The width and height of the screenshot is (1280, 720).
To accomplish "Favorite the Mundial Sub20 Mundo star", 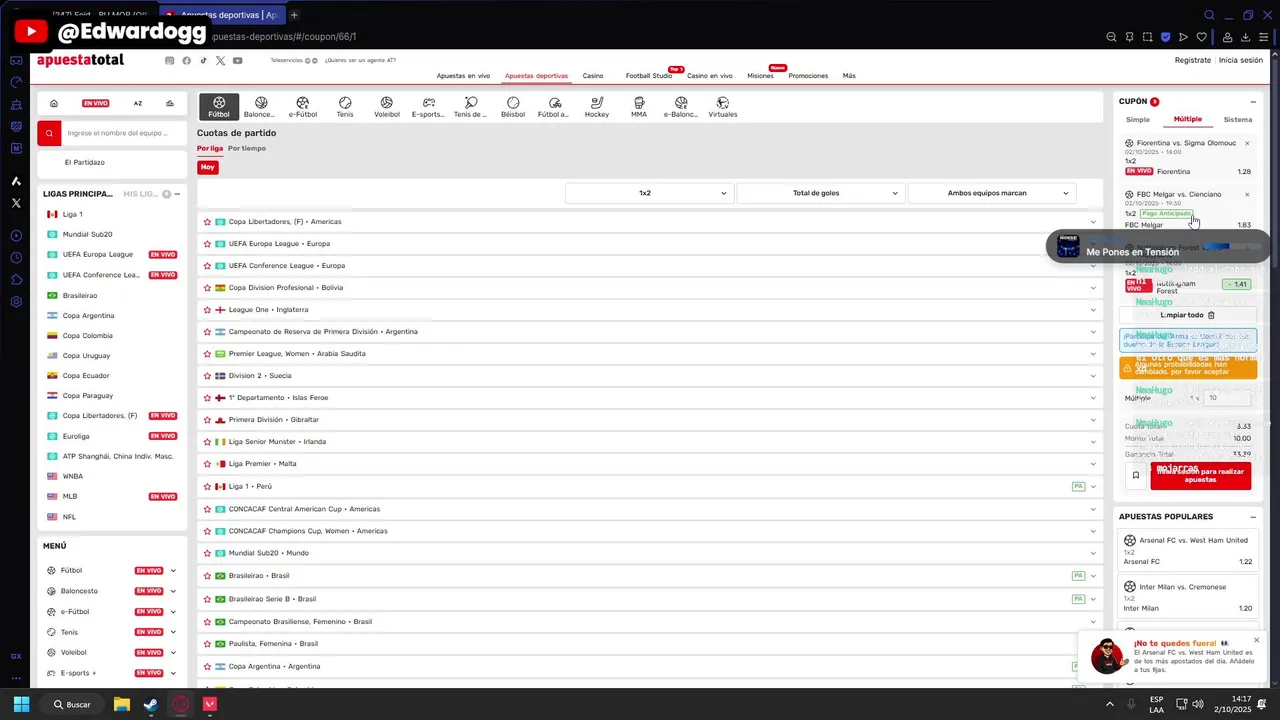I will coord(207,553).
